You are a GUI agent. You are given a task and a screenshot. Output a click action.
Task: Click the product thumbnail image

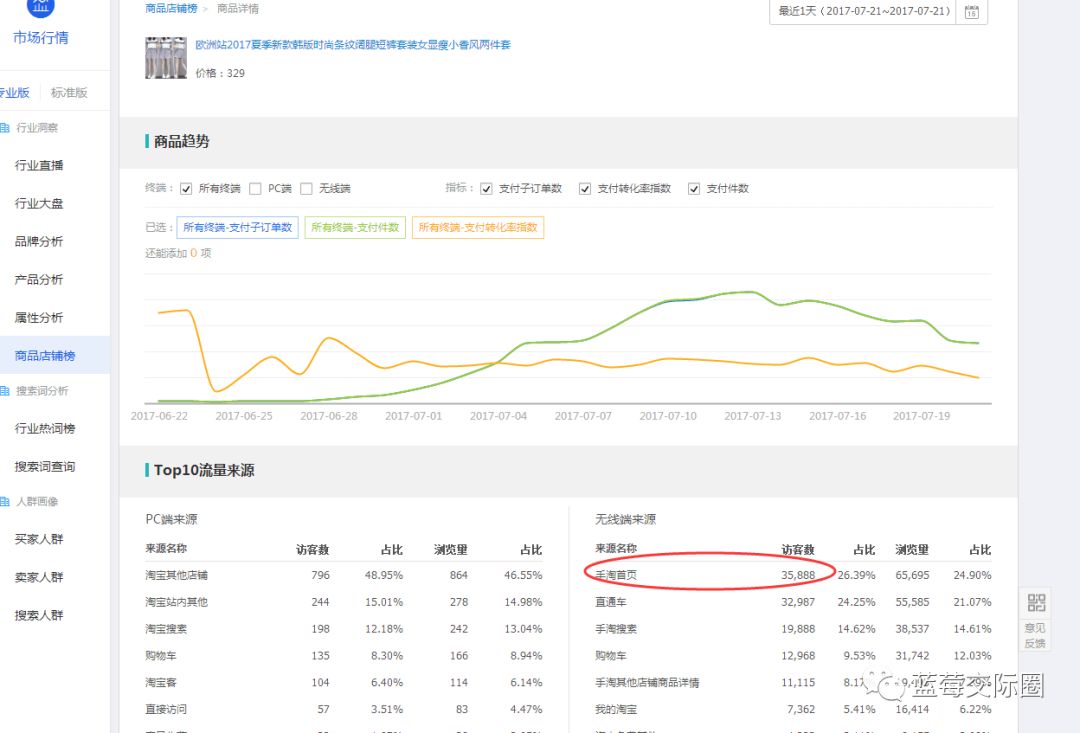[165, 58]
